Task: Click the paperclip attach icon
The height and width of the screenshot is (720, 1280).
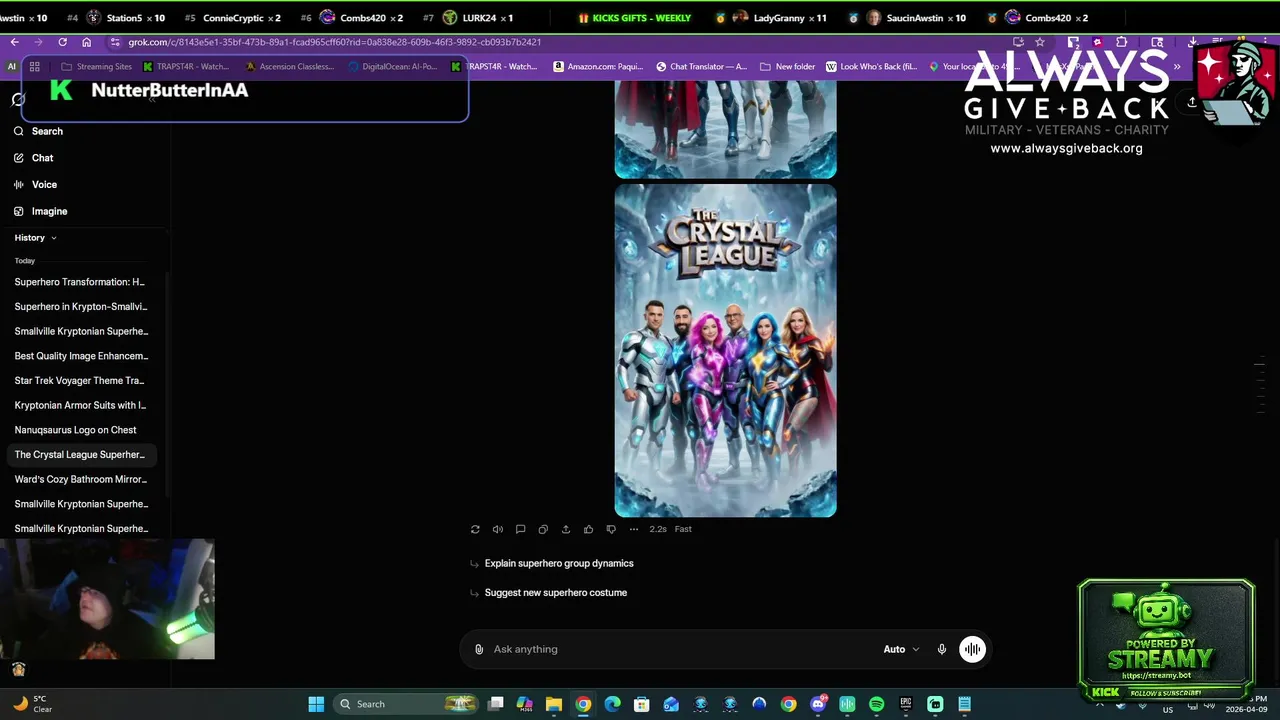Action: tap(479, 649)
